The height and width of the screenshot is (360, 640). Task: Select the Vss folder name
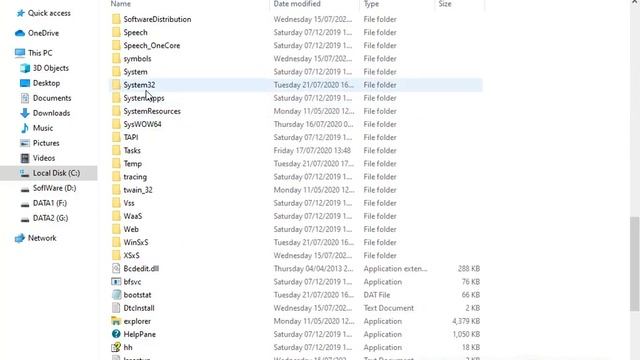click(x=129, y=203)
